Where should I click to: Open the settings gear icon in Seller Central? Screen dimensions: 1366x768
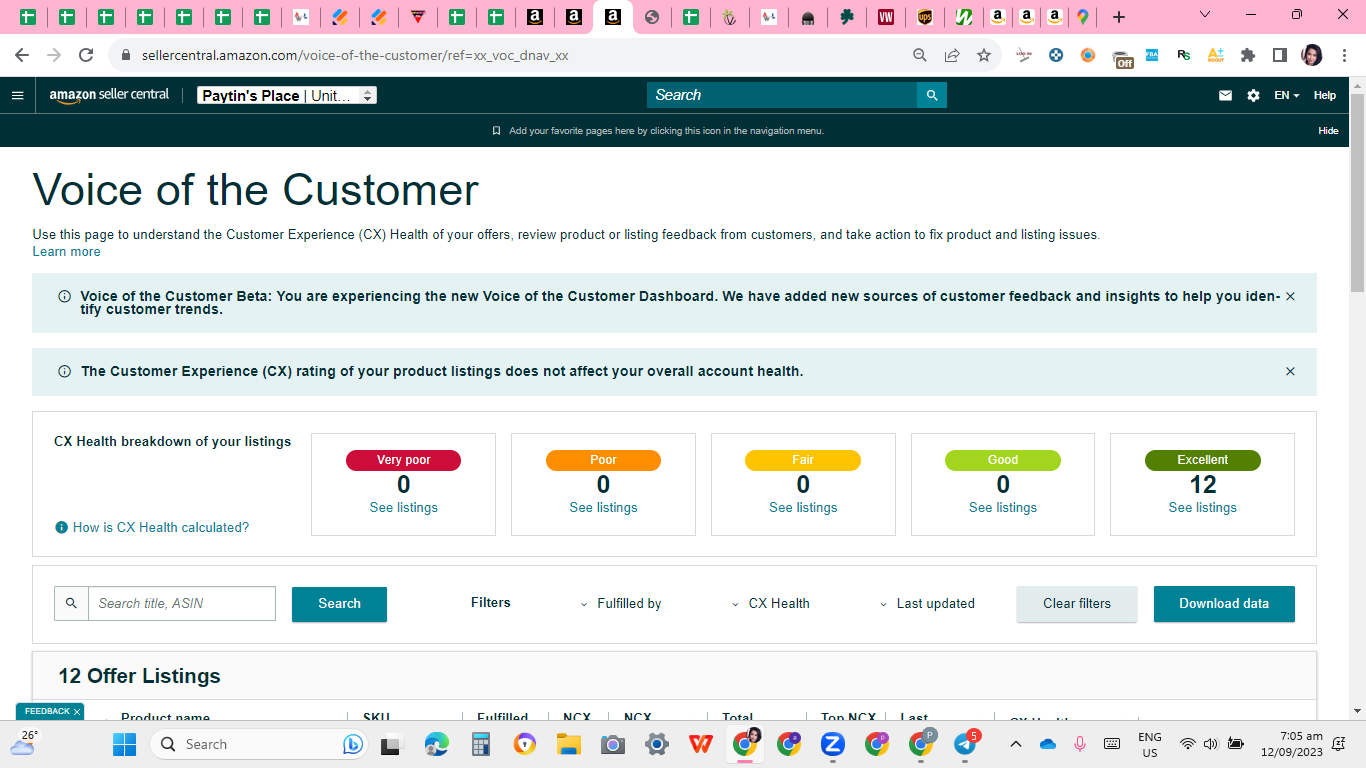(1254, 96)
